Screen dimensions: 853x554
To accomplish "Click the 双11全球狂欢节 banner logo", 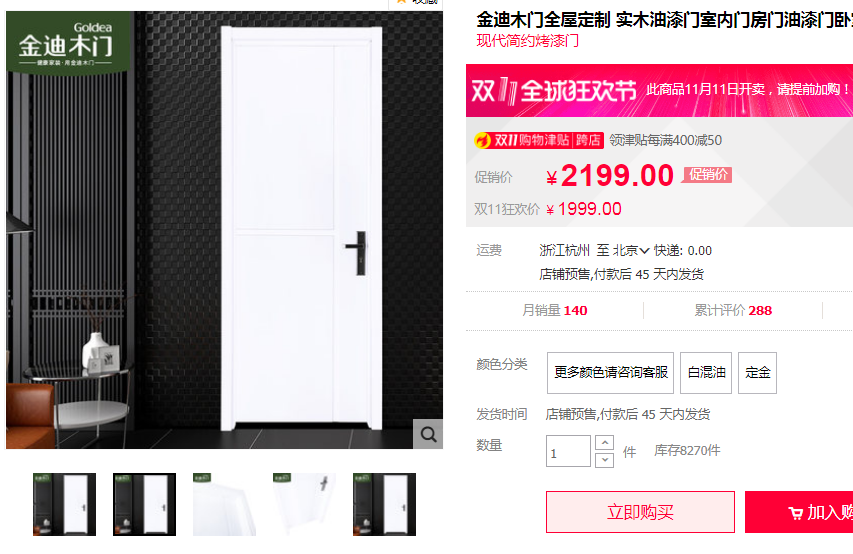I will click(553, 90).
